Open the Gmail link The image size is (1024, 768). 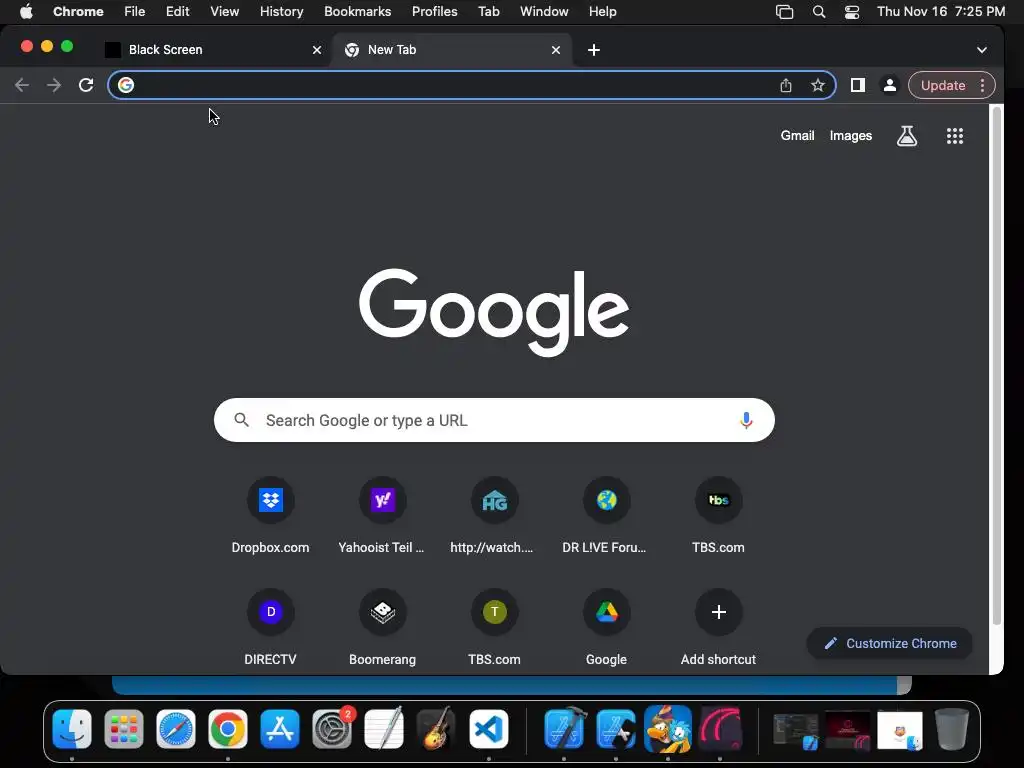pyautogui.click(x=797, y=136)
